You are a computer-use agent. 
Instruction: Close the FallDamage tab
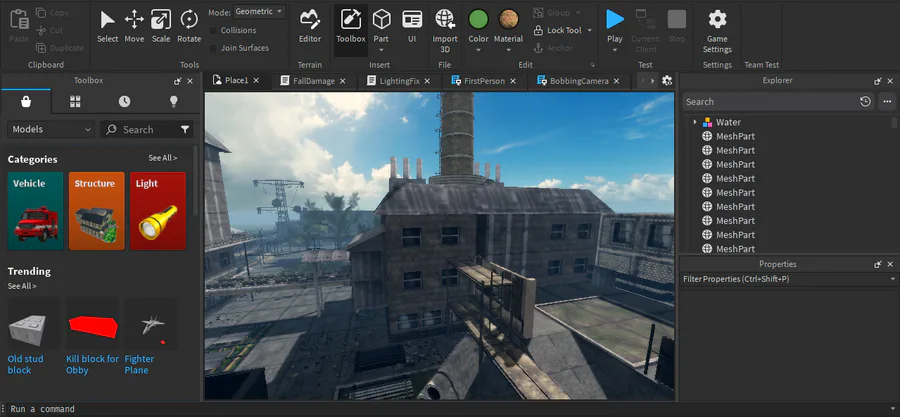pos(343,81)
